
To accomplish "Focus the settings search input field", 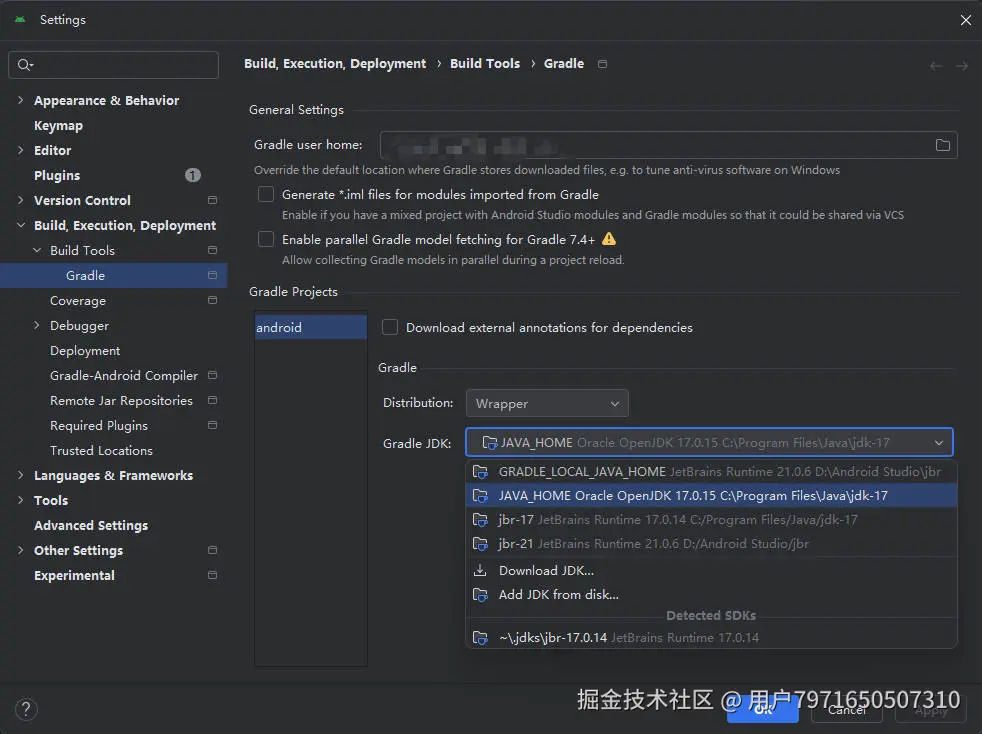I will (113, 65).
